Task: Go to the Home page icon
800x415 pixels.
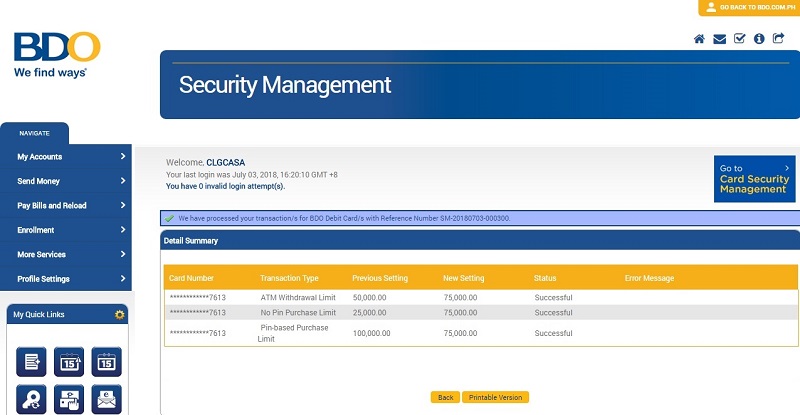Action: [699, 39]
